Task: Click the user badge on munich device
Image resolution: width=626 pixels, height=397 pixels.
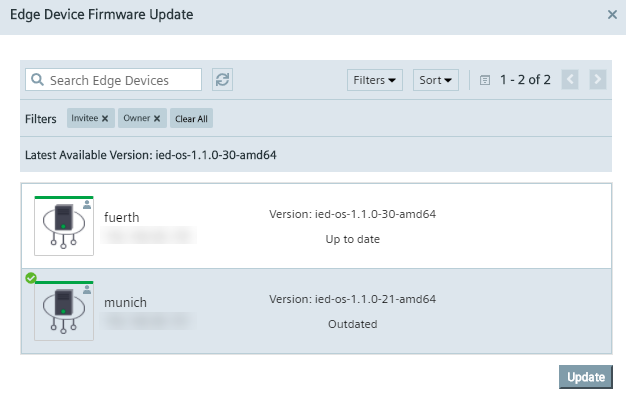Action: pos(87,290)
